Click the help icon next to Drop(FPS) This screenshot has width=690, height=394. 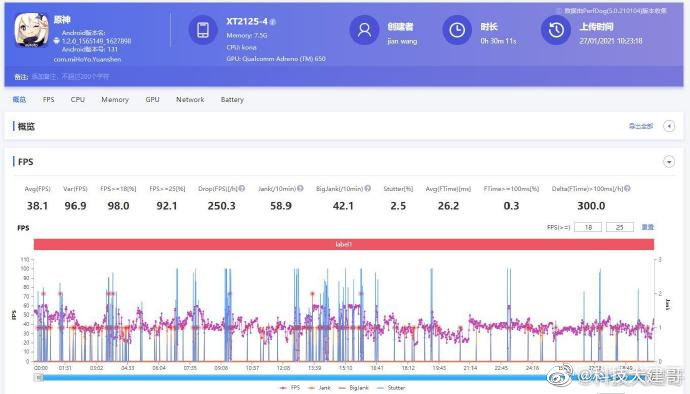click(x=242, y=188)
